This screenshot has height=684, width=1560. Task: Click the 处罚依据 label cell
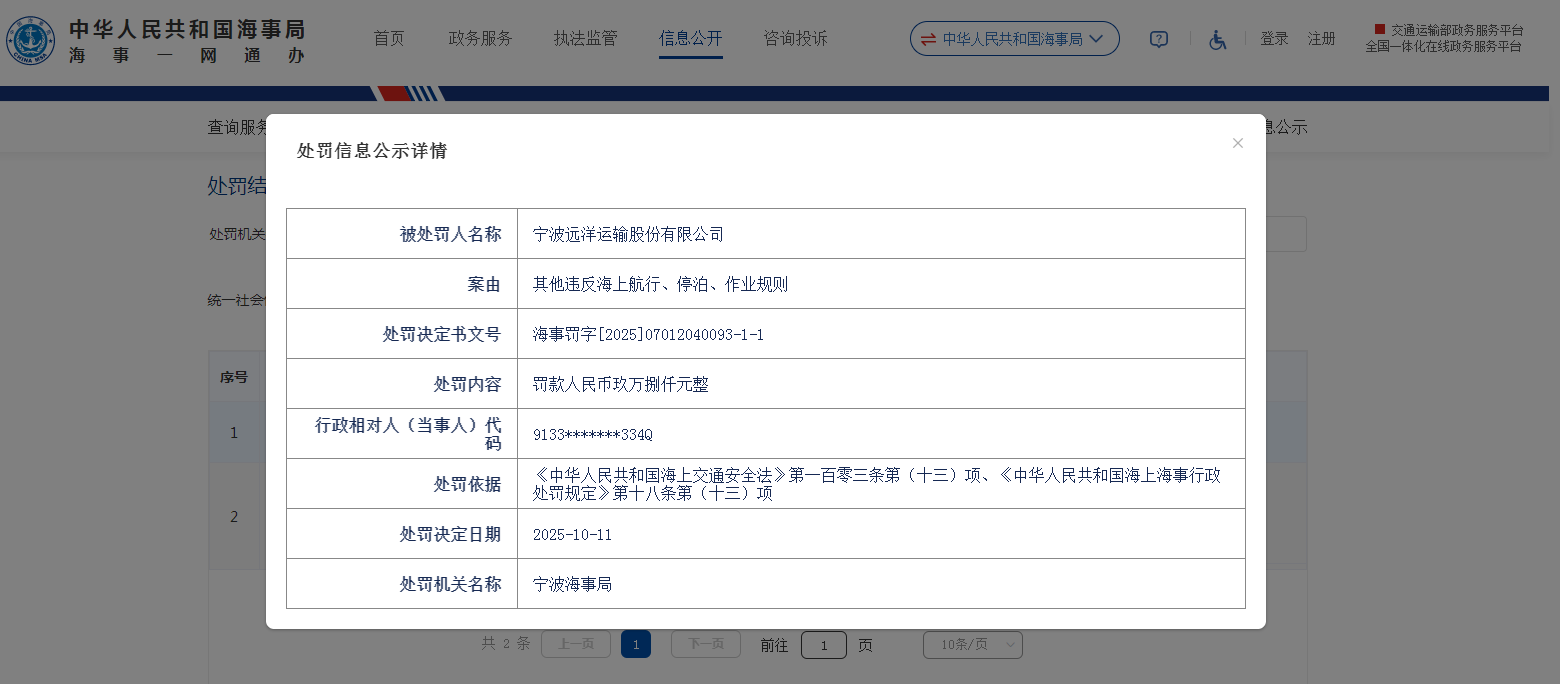pyautogui.click(x=402, y=484)
